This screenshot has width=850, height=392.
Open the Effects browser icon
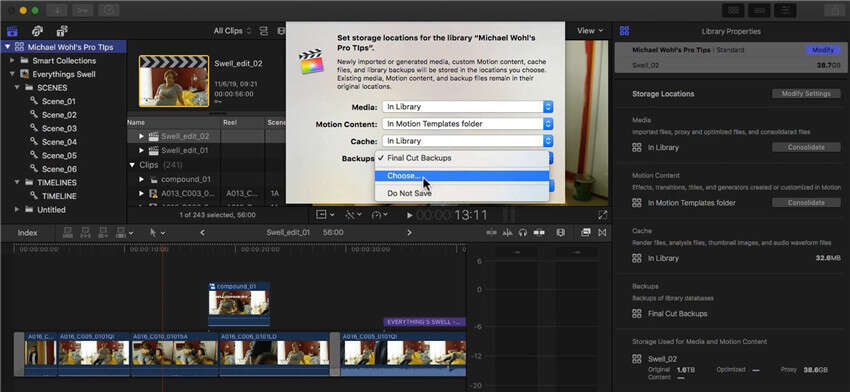click(585, 233)
